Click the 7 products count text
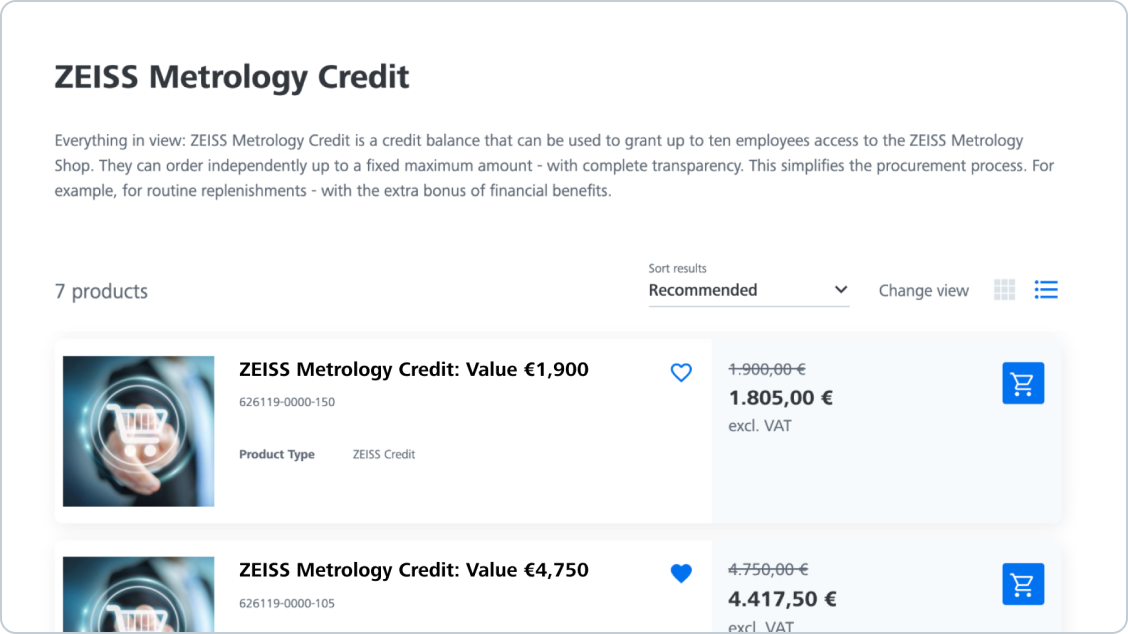This screenshot has width=1128, height=634. [x=101, y=292]
